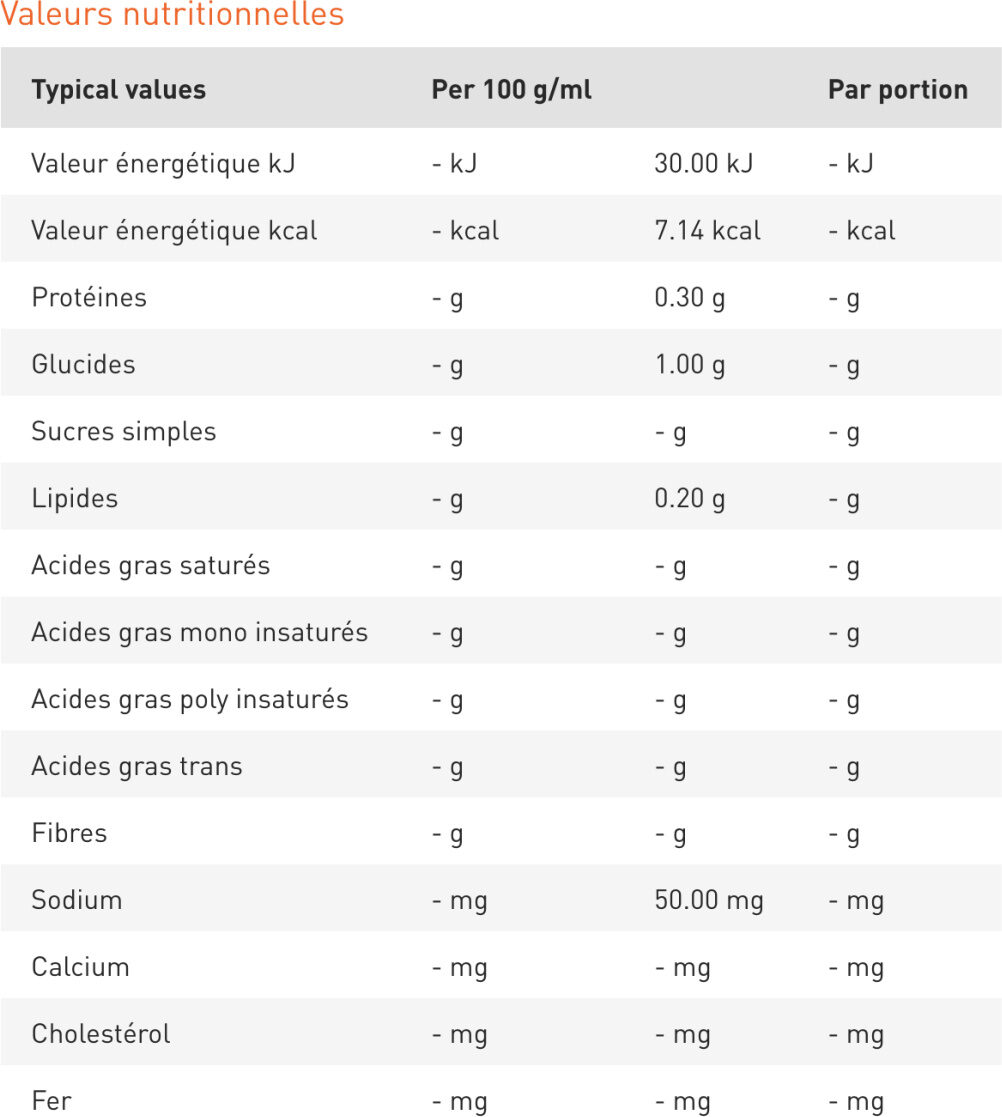Click the Fer row label
1002x1117 pixels.
[x=51, y=1101]
